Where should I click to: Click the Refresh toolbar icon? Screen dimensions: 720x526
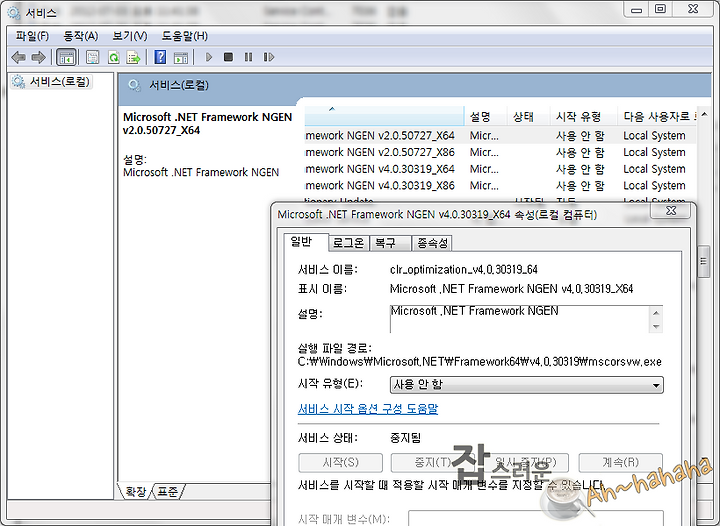click(113, 57)
